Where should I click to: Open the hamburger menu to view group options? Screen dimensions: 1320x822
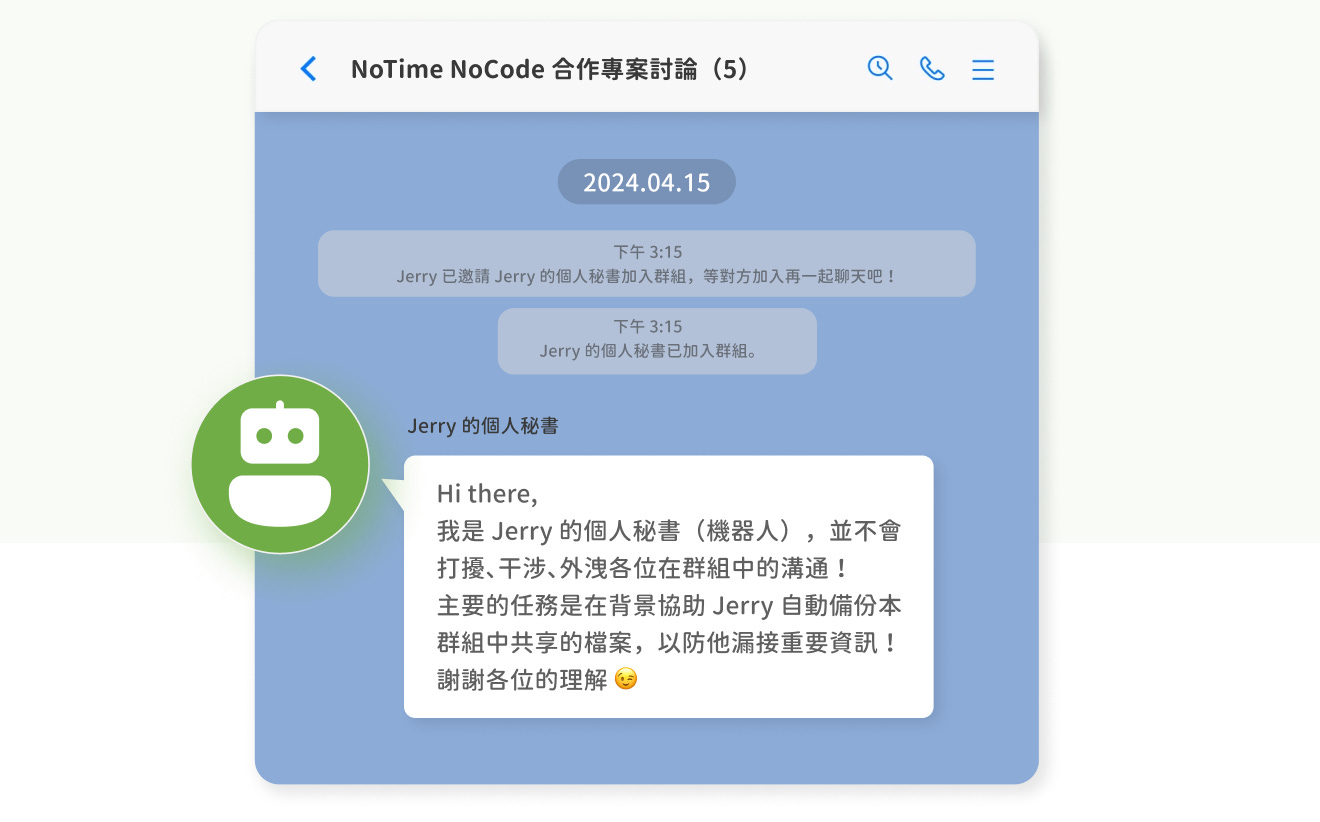[x=983, y=69]
